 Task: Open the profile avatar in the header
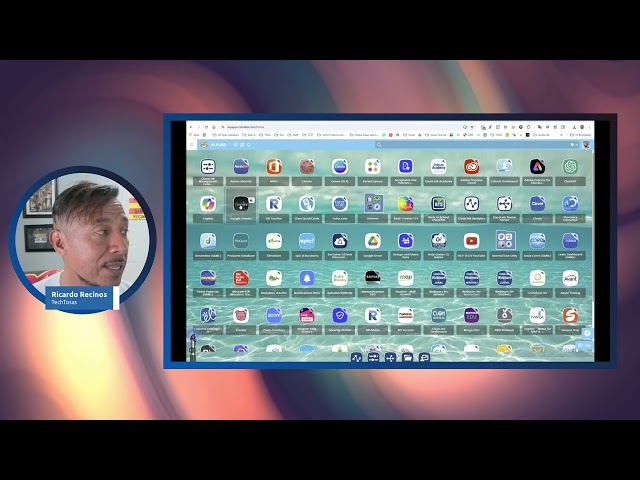click(x=587, y=144)
